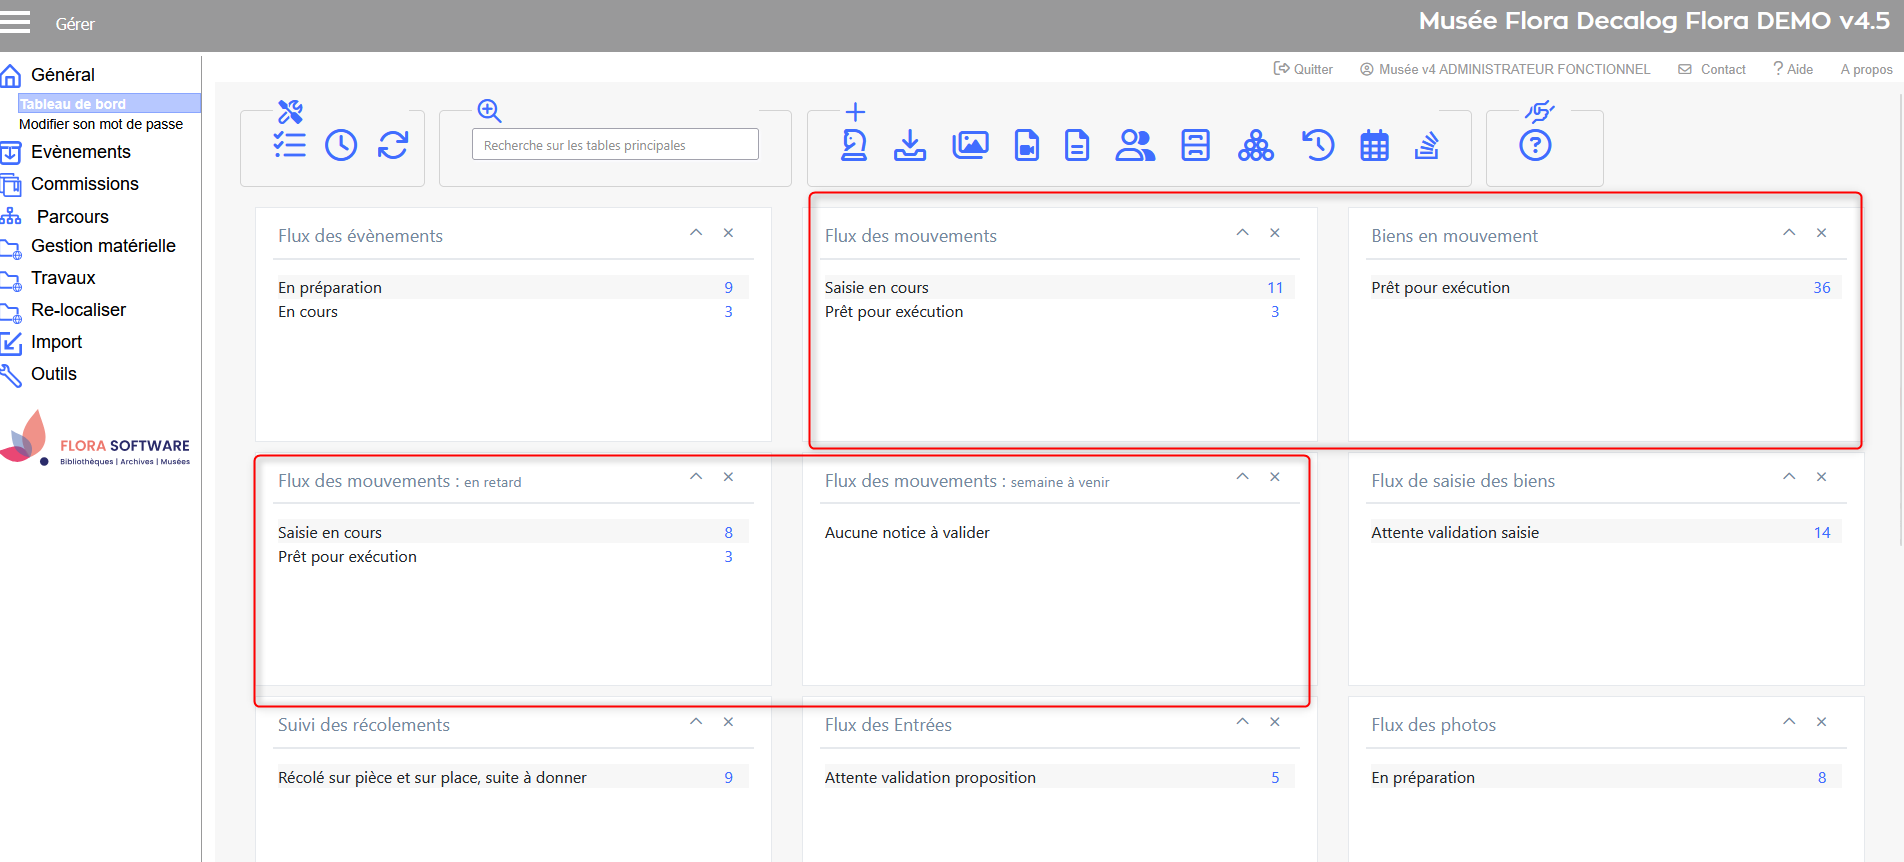
Task: Open the Evènements menu in sidebar
Action: (x=80, y=152)
